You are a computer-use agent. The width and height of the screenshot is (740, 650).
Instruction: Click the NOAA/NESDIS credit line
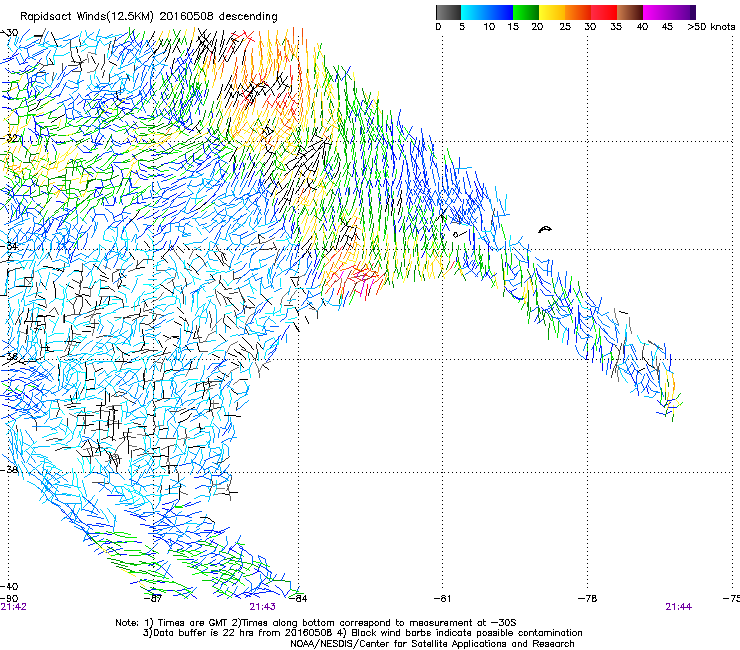432,644
